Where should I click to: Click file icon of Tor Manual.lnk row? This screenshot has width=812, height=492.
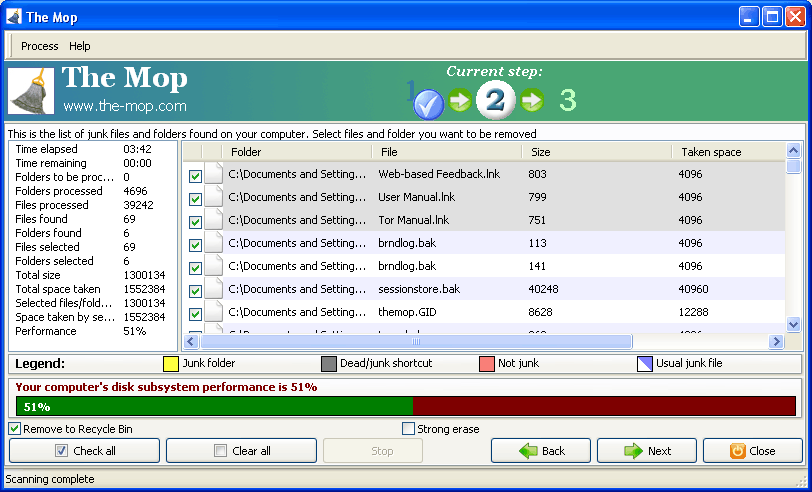coord(213,220)
